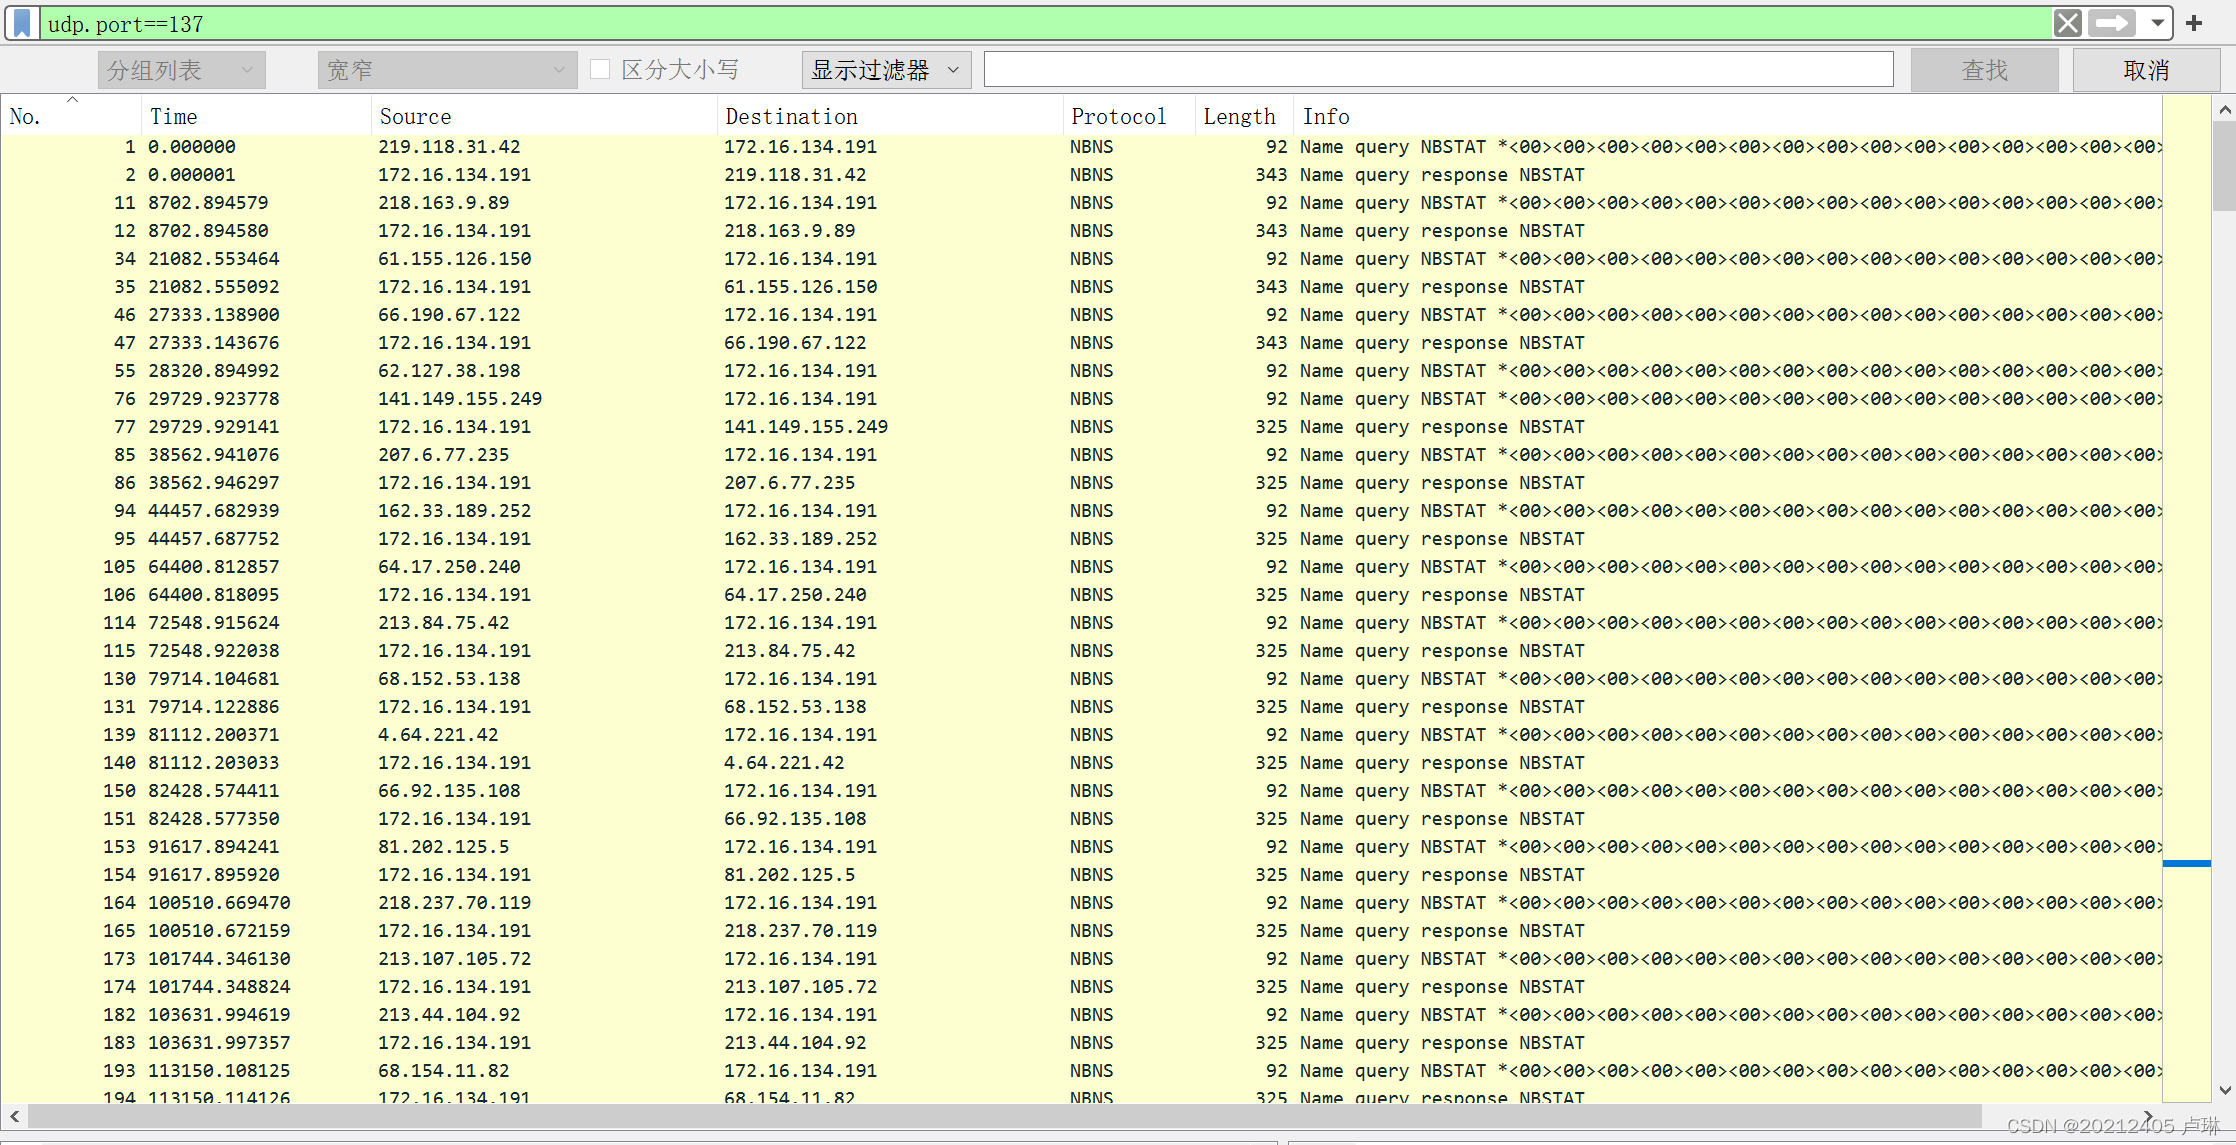Select packet 55 source 62.127.38.198
The width and height of the screenshot is (2236, 1145).
pyautogui.click(x=1081, y=371)
